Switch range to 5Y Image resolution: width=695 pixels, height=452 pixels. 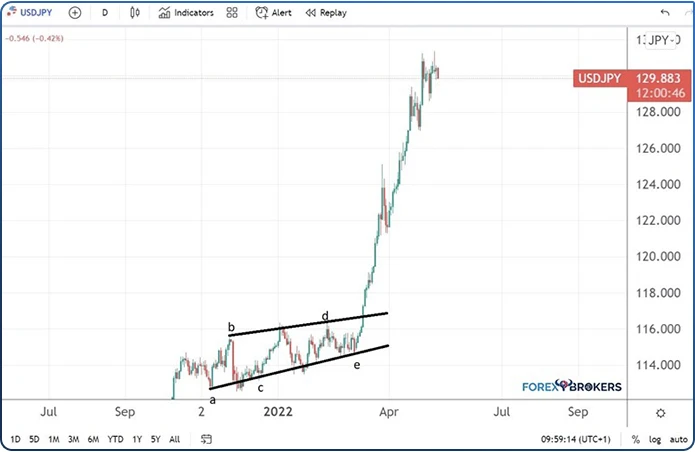click(155, 439)
